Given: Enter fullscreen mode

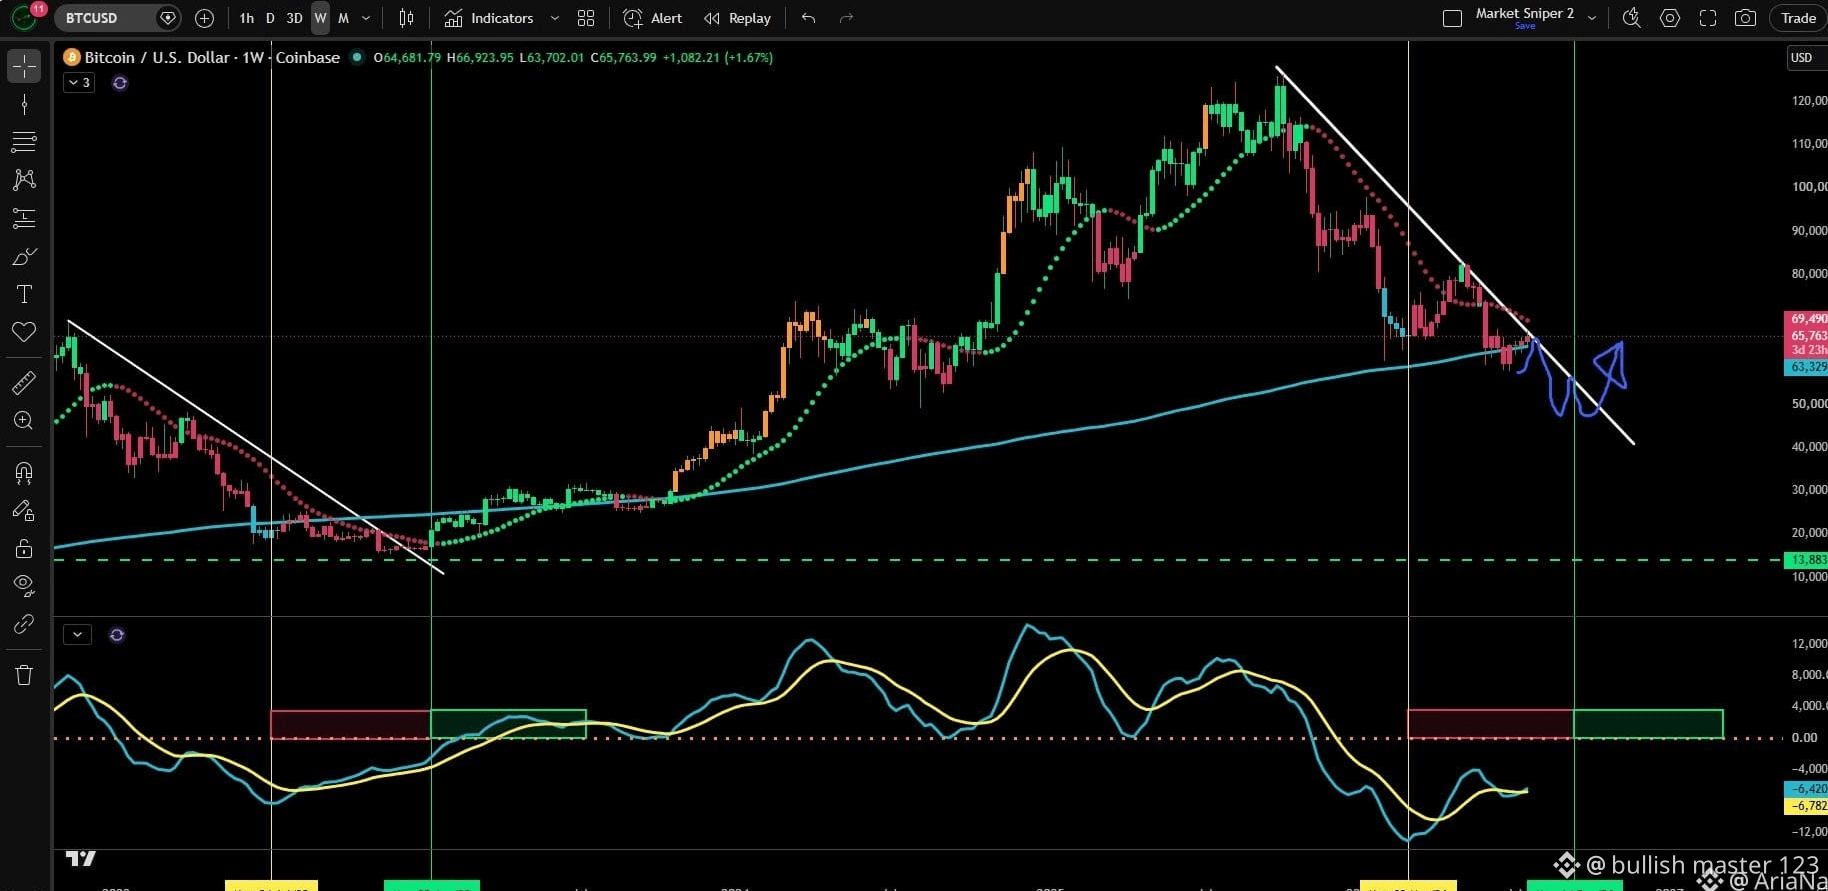Looking at the screenshot, I should 1708,18.
